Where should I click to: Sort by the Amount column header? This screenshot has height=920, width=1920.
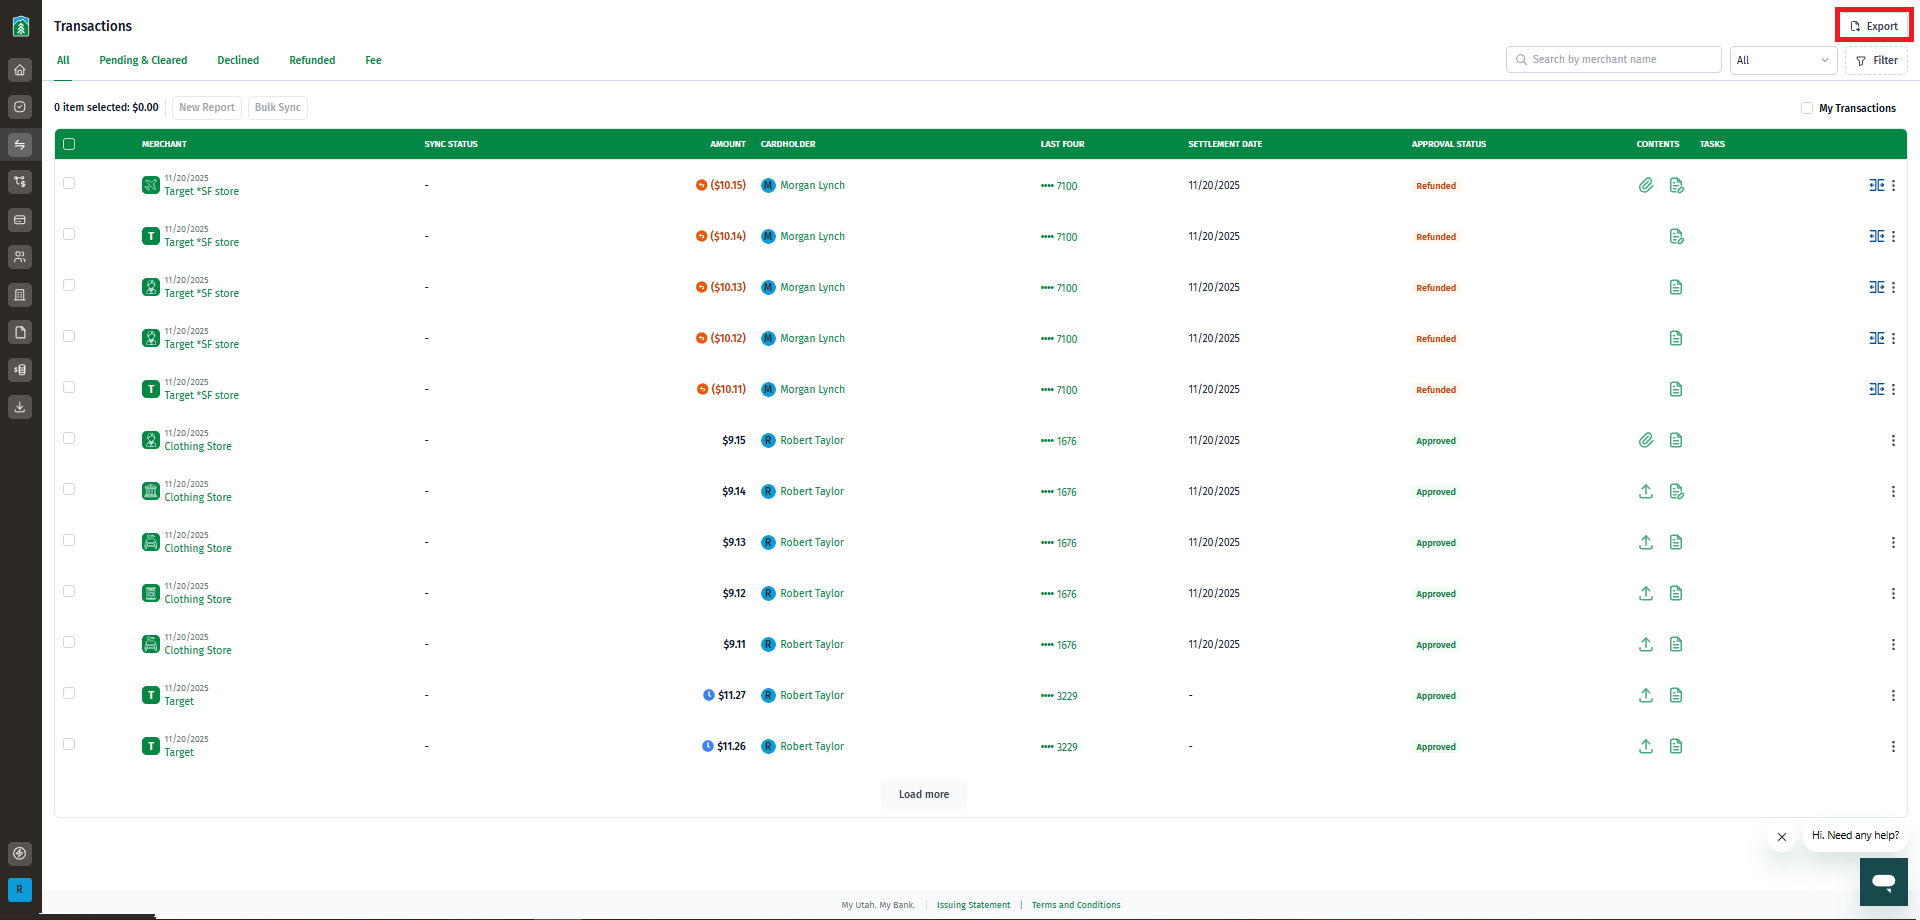click(728, 144)
